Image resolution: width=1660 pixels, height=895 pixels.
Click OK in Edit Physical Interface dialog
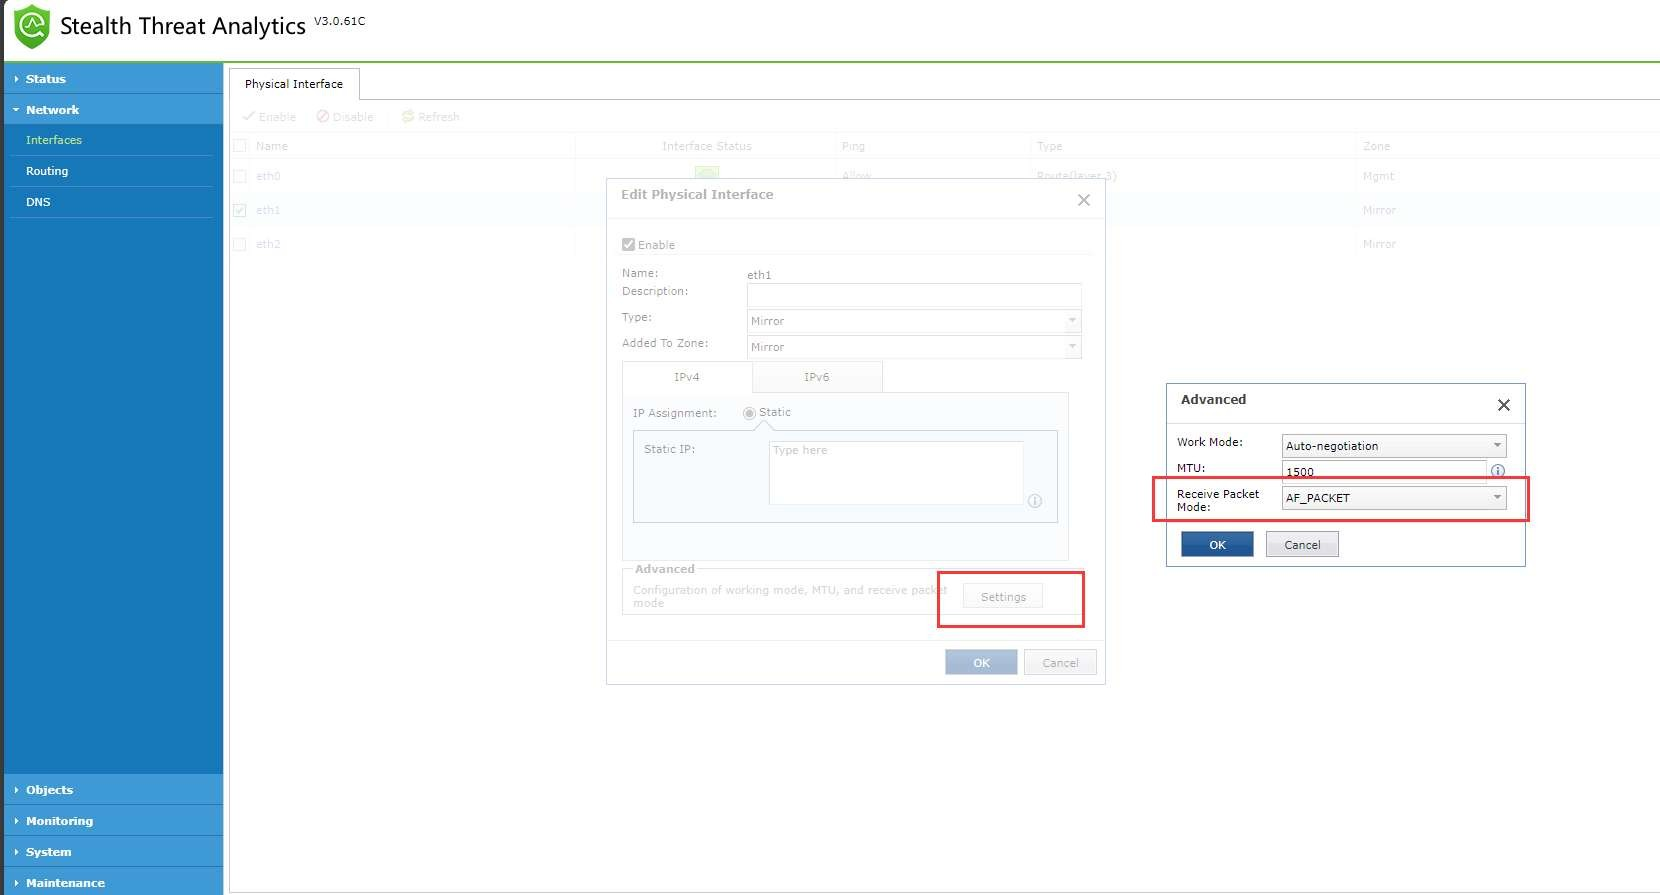click(x=981, y=662)
